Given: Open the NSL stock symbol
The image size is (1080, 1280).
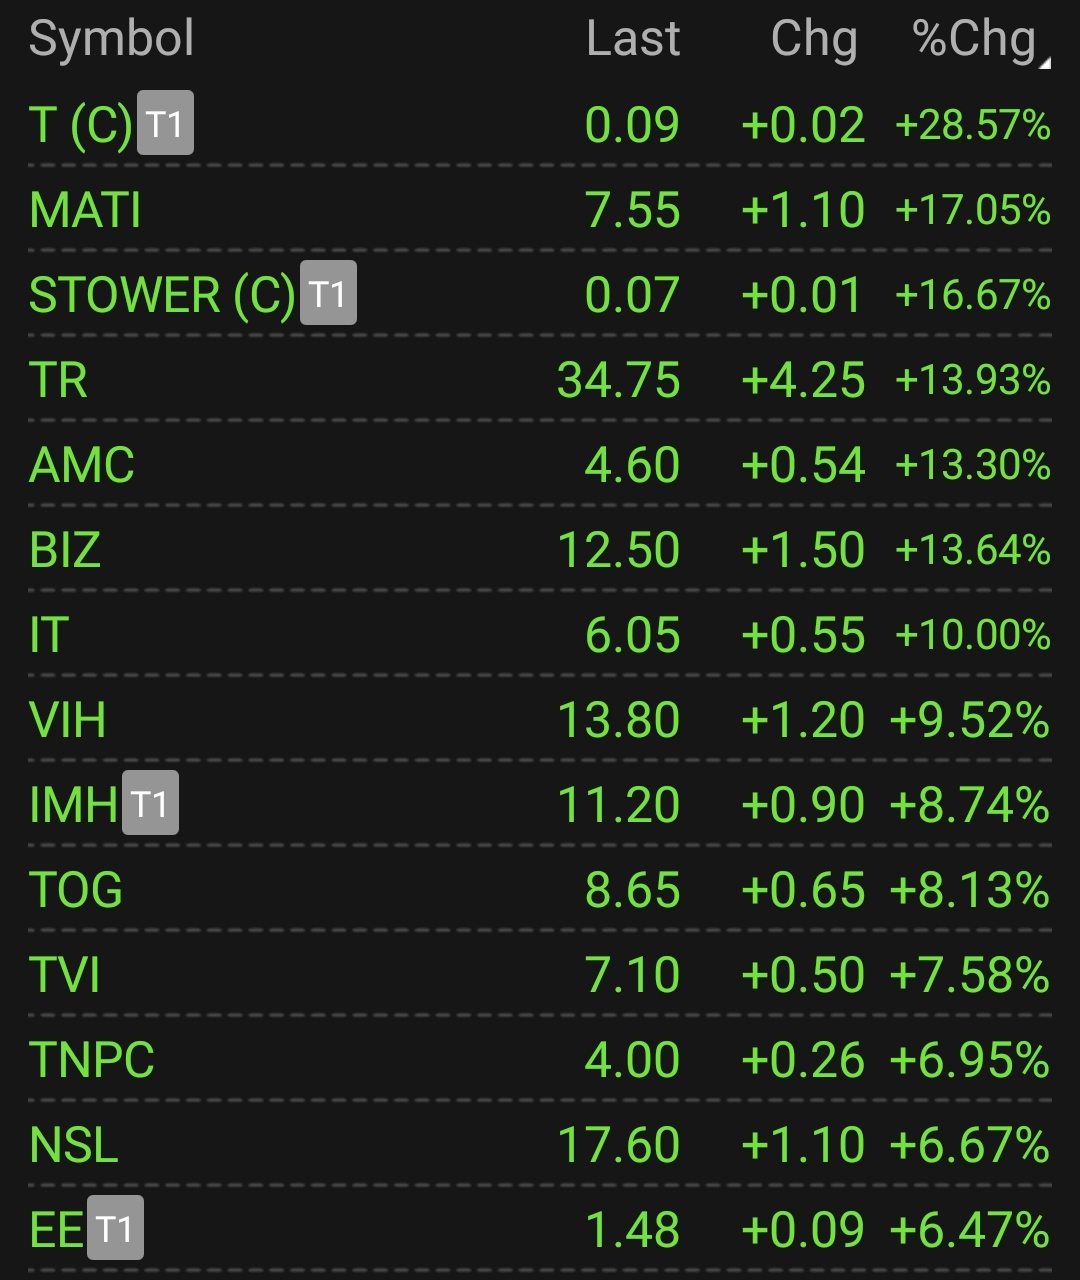Looking at the screenshot, I should [x=74, y=1145].
